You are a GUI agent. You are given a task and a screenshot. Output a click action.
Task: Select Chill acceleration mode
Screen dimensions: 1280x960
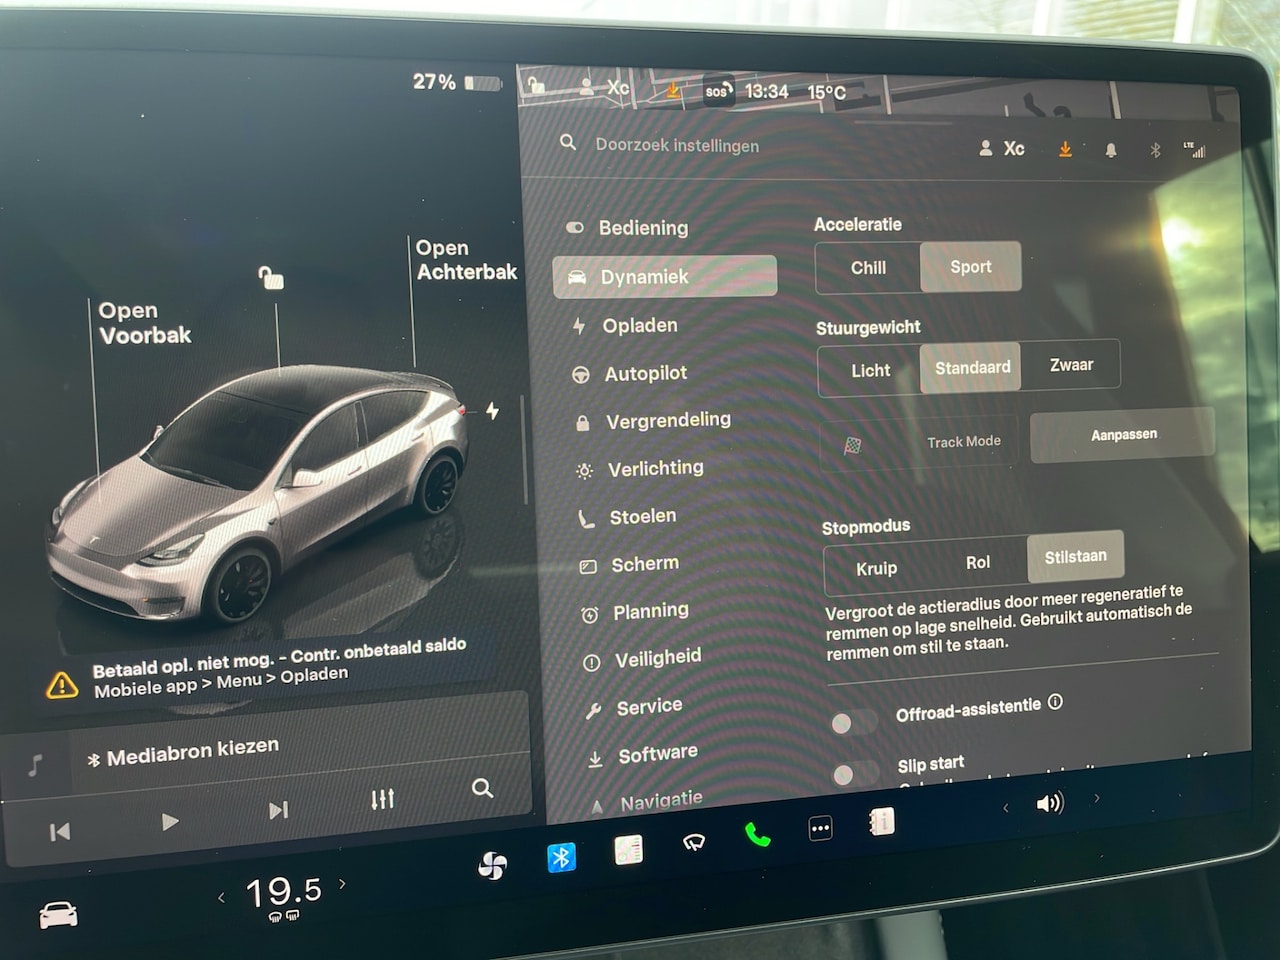pyautogui.click(x=868, y=268)
